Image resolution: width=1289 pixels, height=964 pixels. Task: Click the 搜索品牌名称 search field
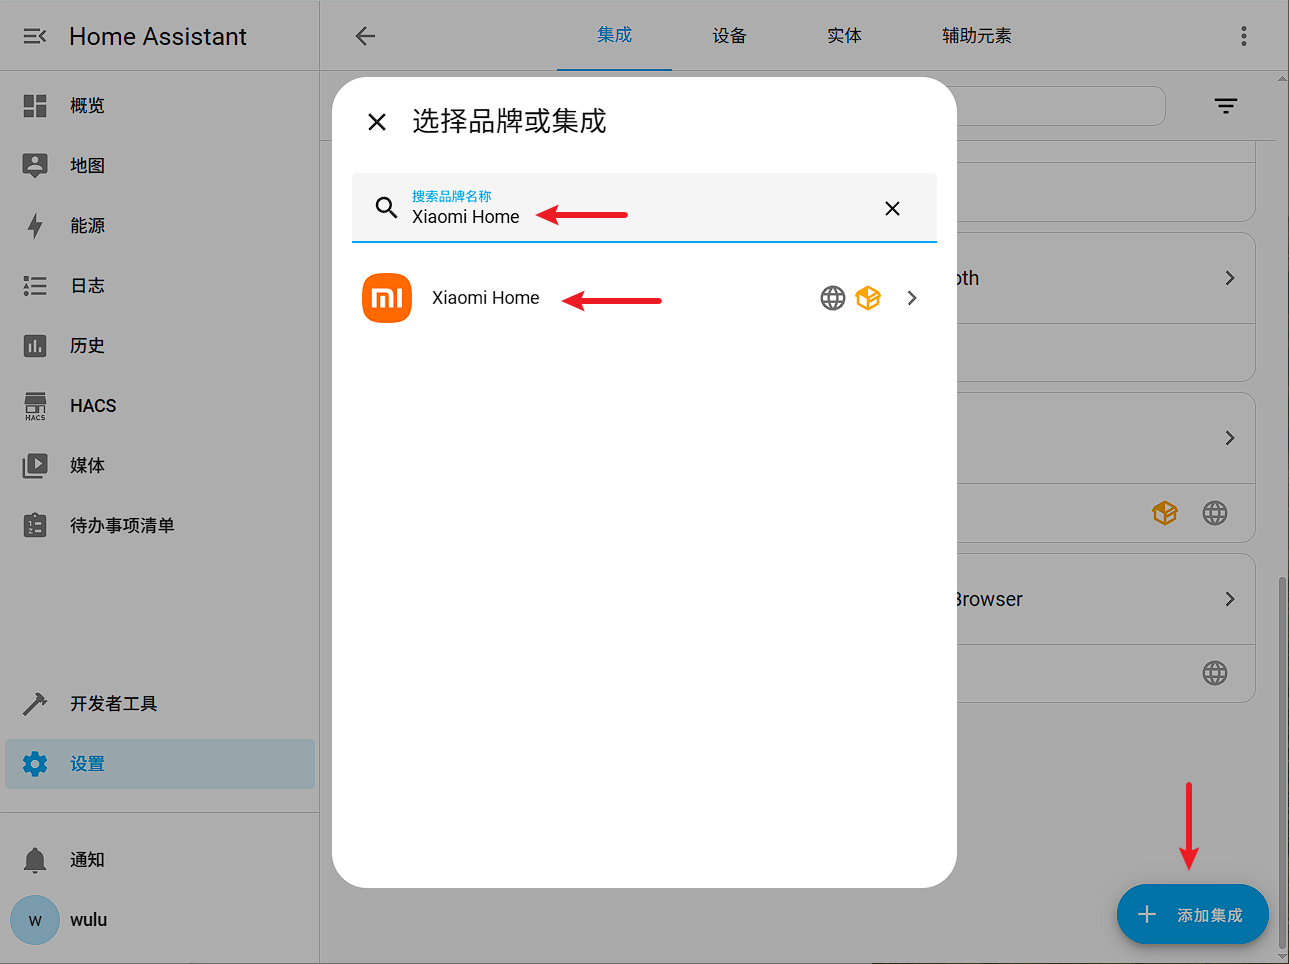pyautogui.click(x=644, y=208)
